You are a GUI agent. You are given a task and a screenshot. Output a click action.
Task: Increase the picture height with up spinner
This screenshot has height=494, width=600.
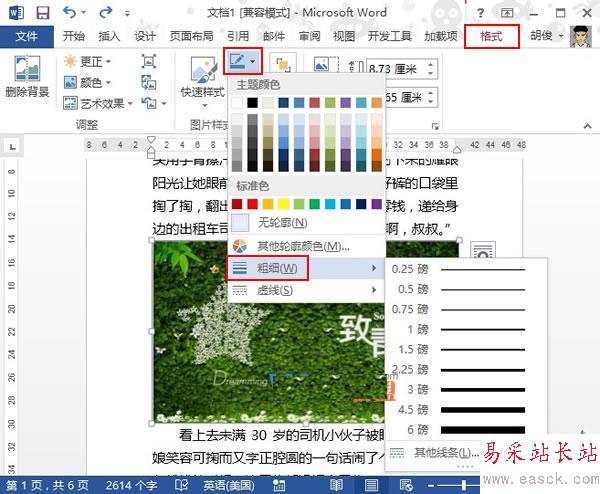click(431, 64)
